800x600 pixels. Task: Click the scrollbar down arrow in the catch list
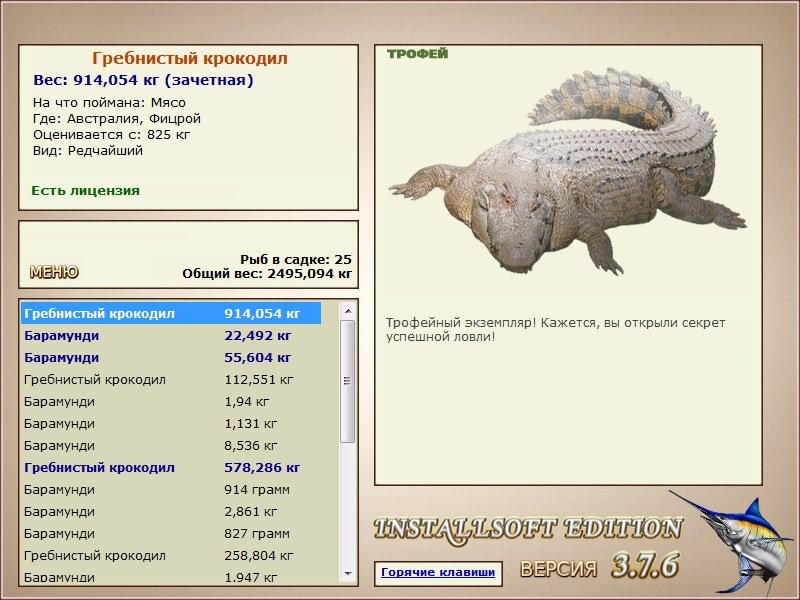click(x=348, y=574)
